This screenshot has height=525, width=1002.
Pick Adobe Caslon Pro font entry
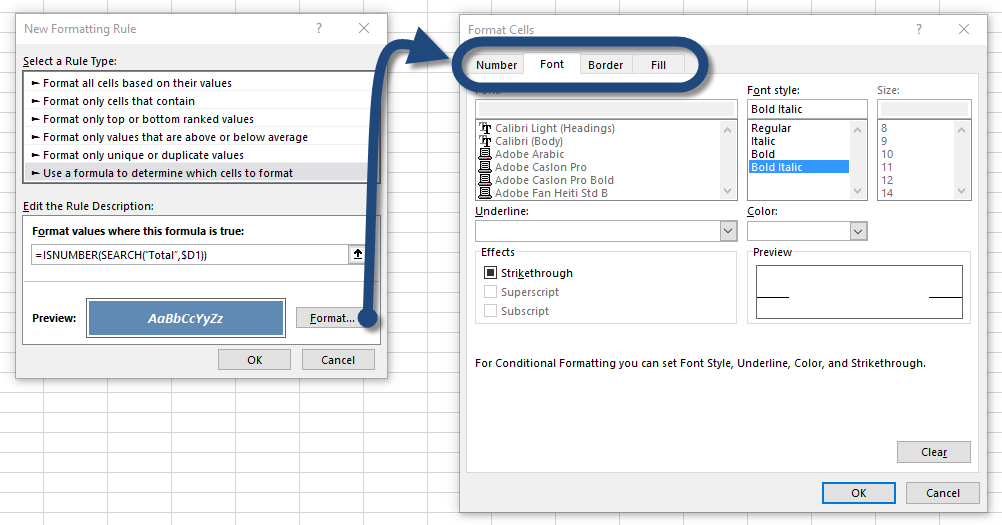pyautogui.click(x=540, y=167)
